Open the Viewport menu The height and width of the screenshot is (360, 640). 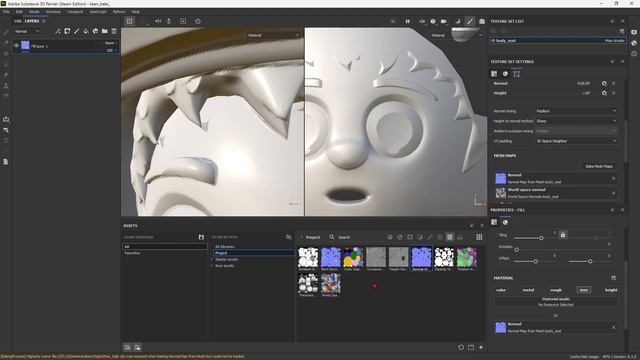[75, 12]
